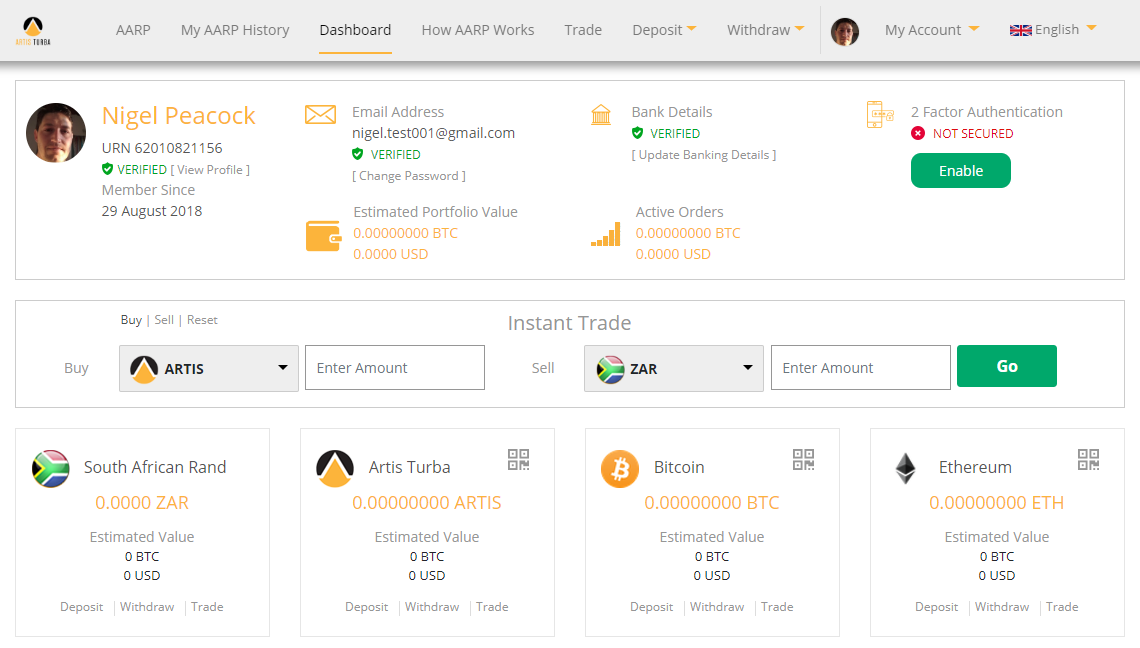Click the 0.00000000 ETH balance
Image resolution: width=1140 pixels, height=648 pixels.
click(997, 503)
